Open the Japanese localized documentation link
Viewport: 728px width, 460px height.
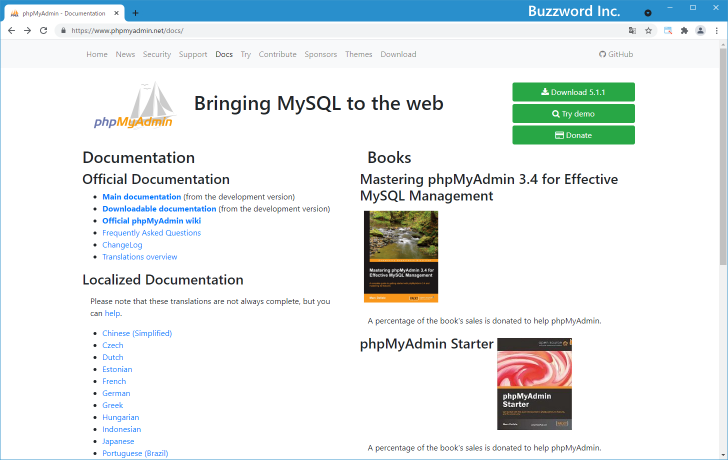pos(120,441)
